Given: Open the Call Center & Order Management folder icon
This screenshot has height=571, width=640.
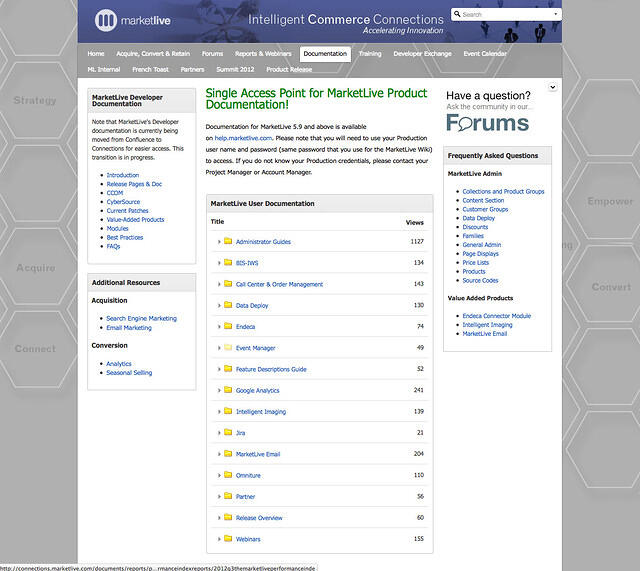Looking at the screenshot, I should point(228,284).
